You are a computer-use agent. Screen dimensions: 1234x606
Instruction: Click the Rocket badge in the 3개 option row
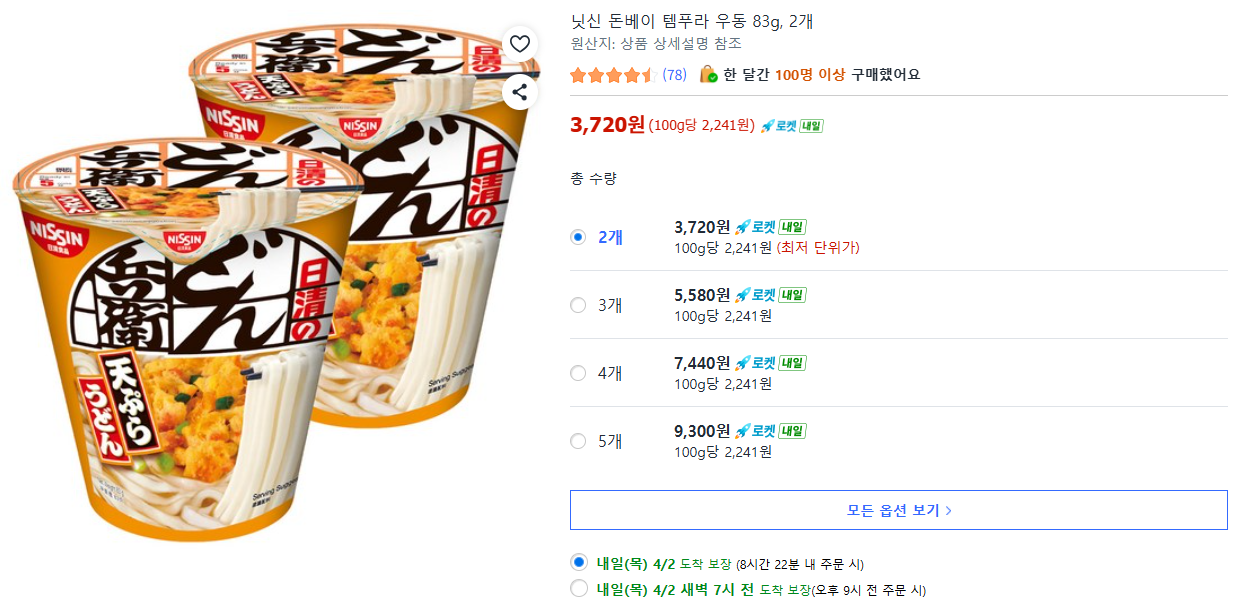click(756, 295)
